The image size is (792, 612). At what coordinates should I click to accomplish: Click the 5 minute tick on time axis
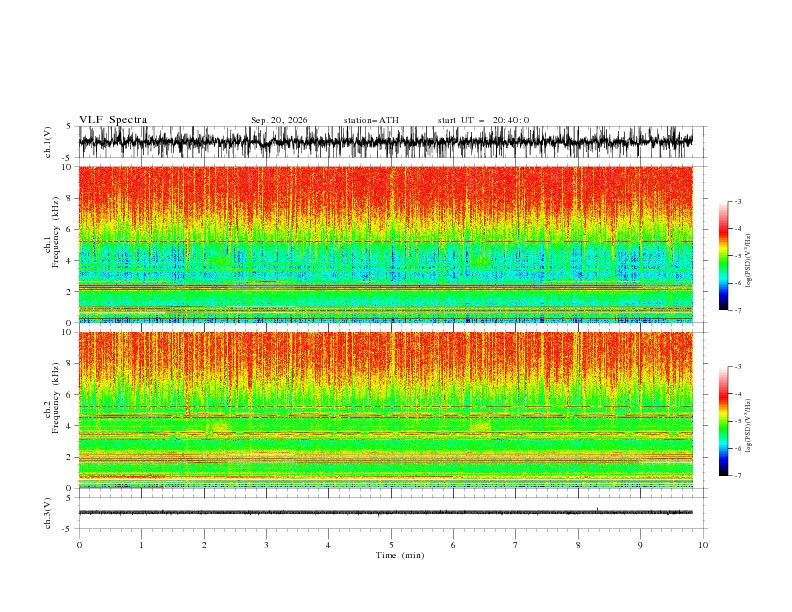(x=391, y=545)
